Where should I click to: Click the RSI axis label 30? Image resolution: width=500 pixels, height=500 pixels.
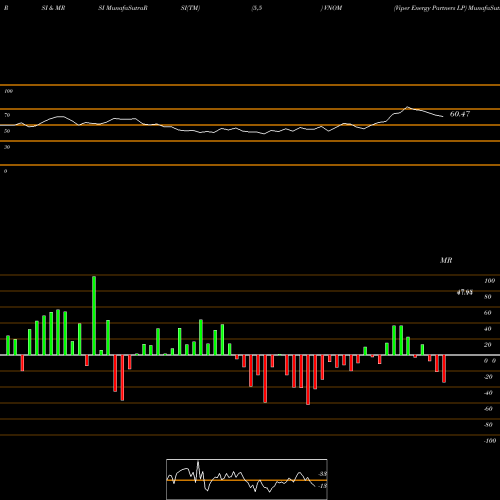point(7,147)
